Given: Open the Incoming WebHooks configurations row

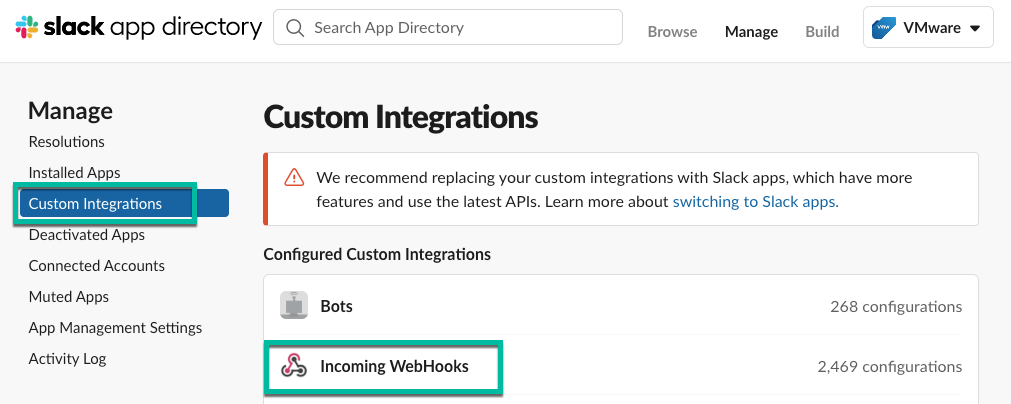Looking at the screenshot, I should [x=620, y=367].
